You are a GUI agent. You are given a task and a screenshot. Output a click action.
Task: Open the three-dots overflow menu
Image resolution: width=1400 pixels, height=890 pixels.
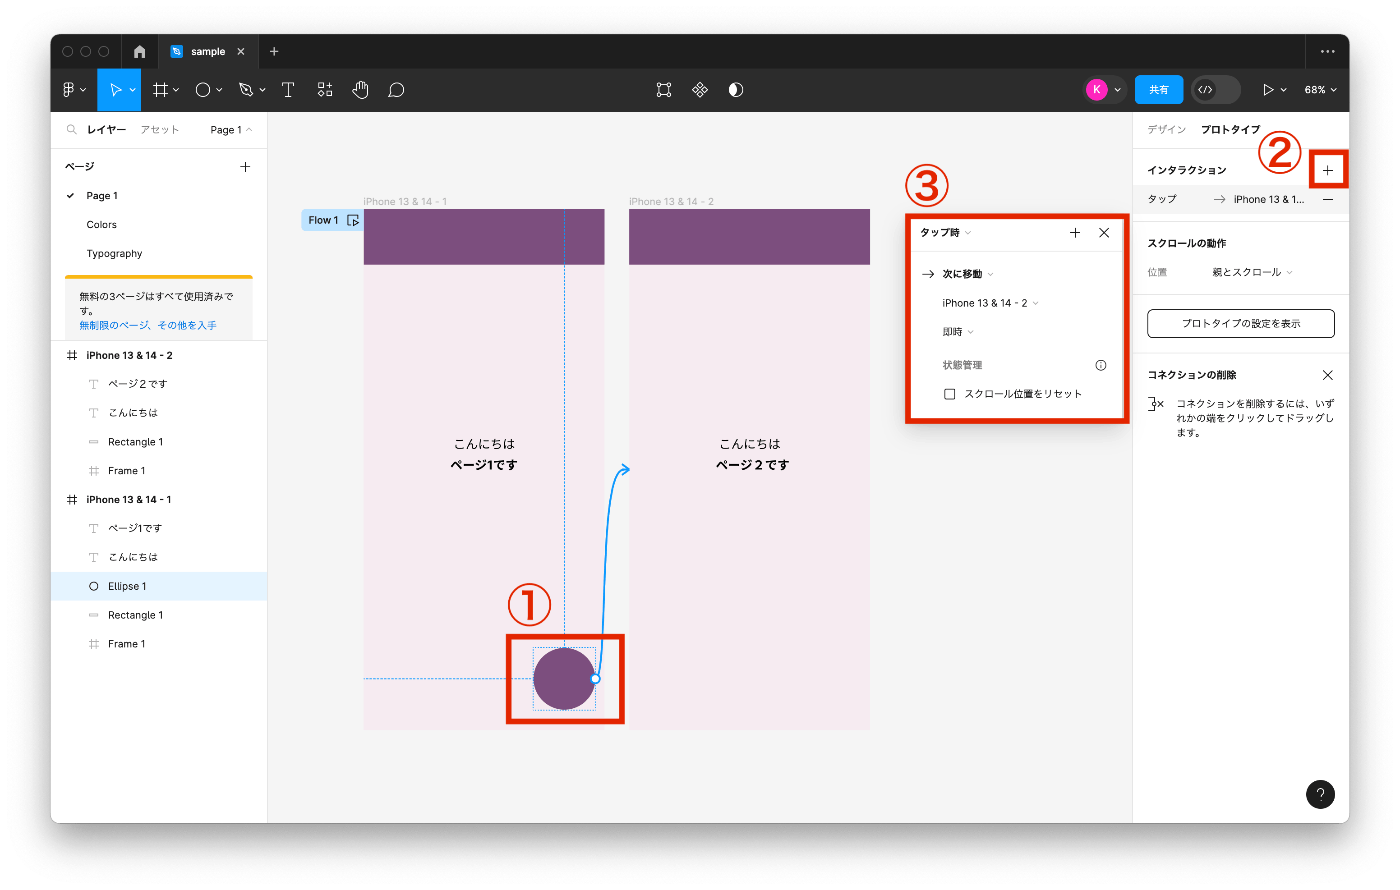[x=1328, y=52]
